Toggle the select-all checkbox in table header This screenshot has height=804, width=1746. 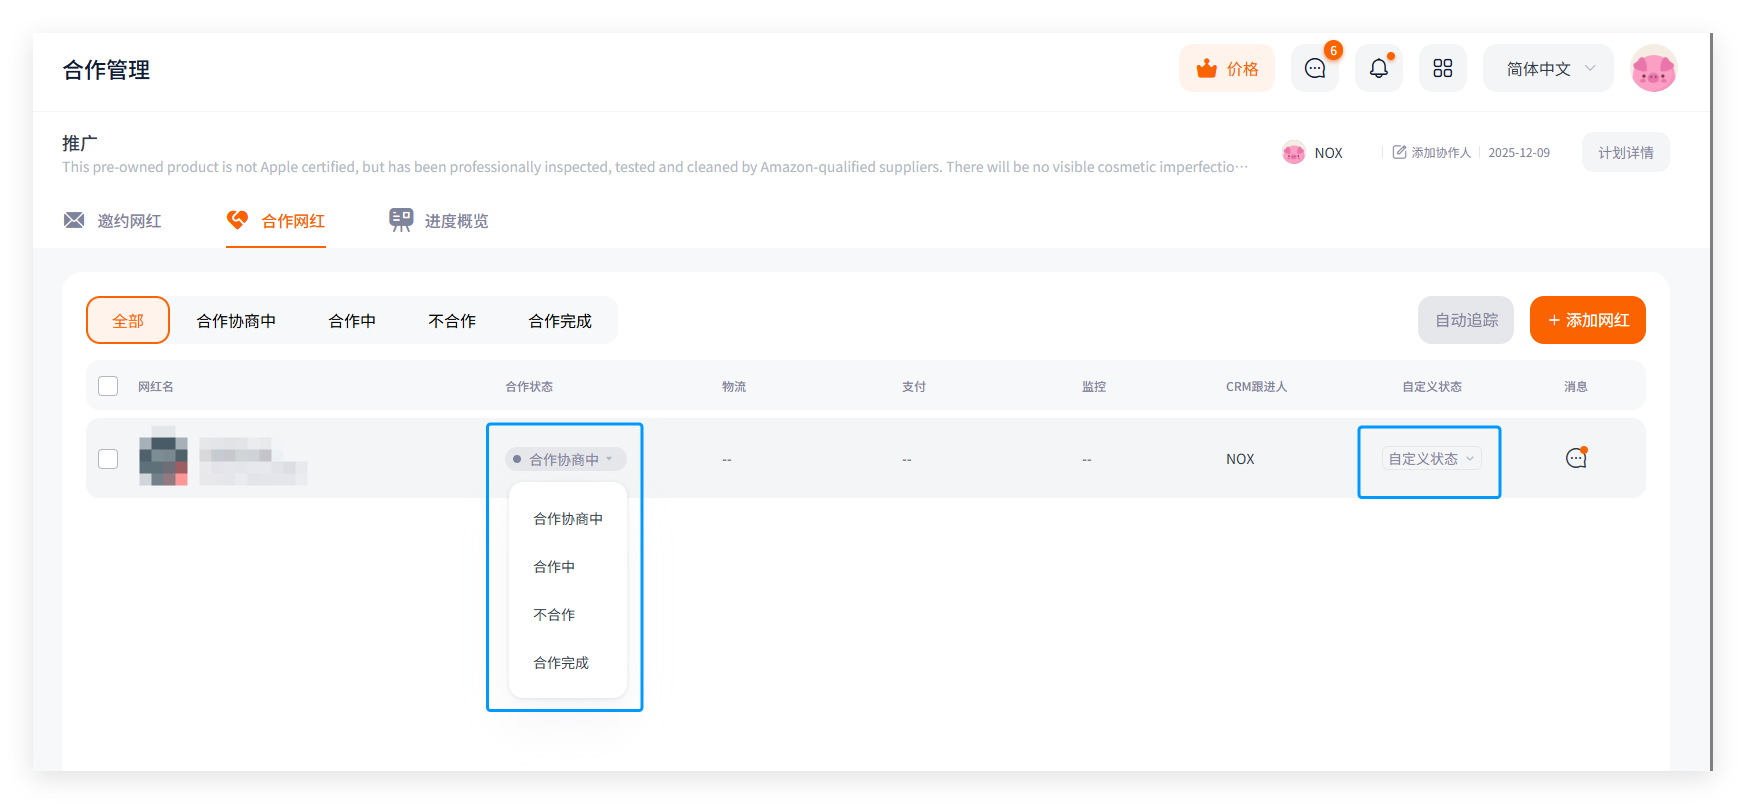click(x=108, y=386)
